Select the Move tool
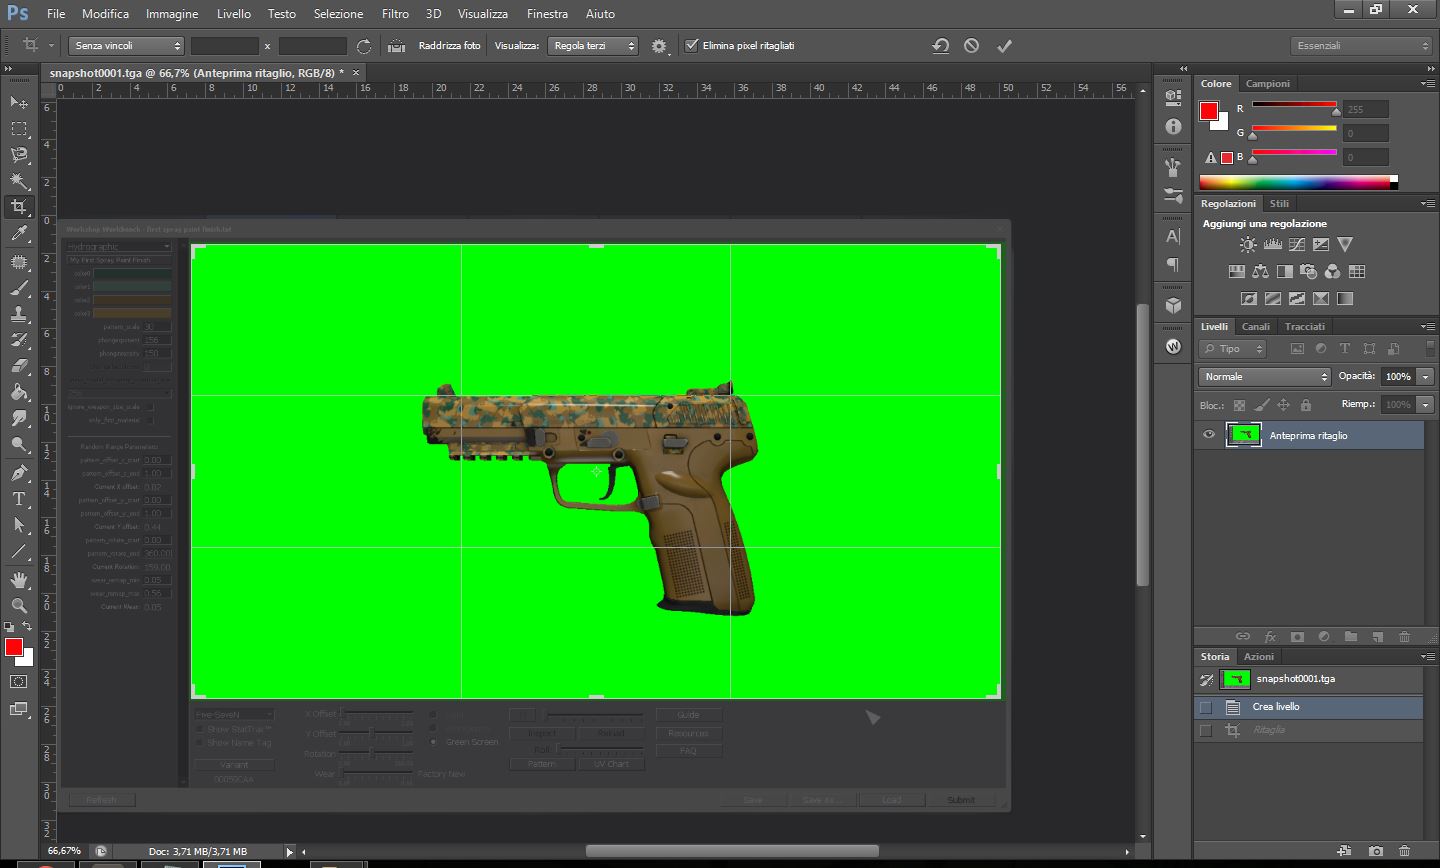The width and height of the screenshot is (1440, 868). [19, 103]
